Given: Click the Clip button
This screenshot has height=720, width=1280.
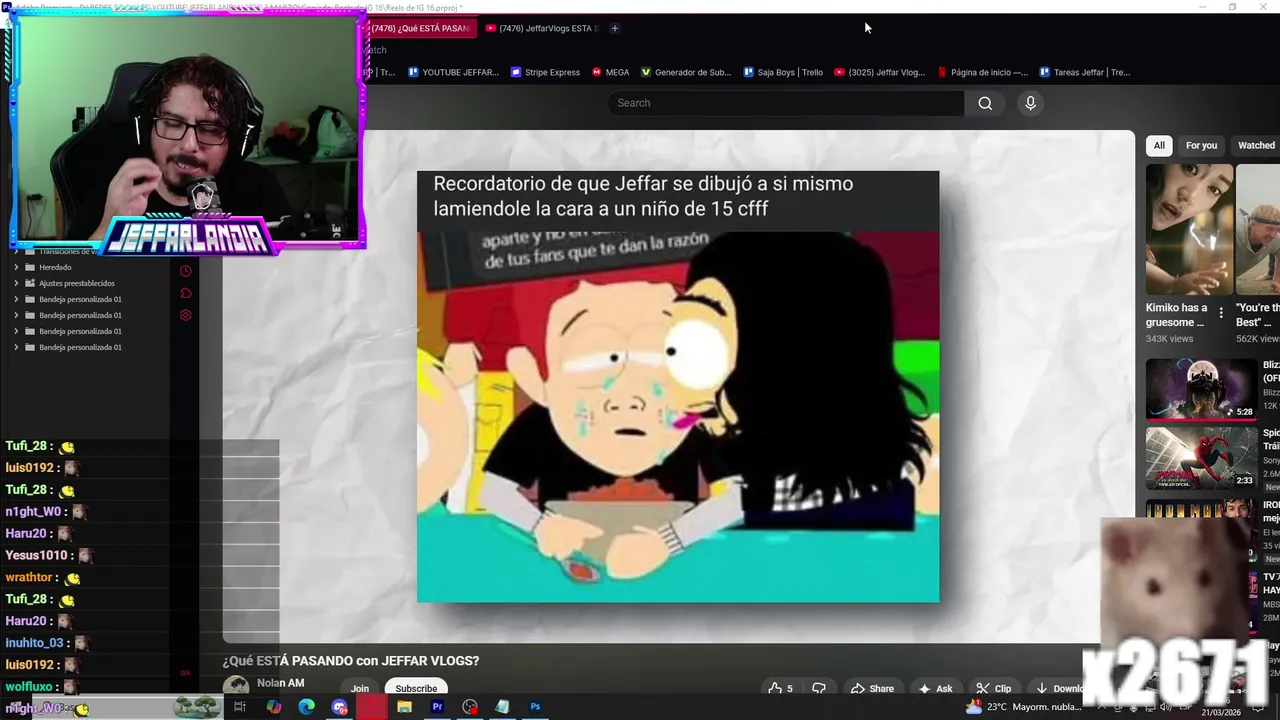Looking at the screenshot, I should (994, 688).
